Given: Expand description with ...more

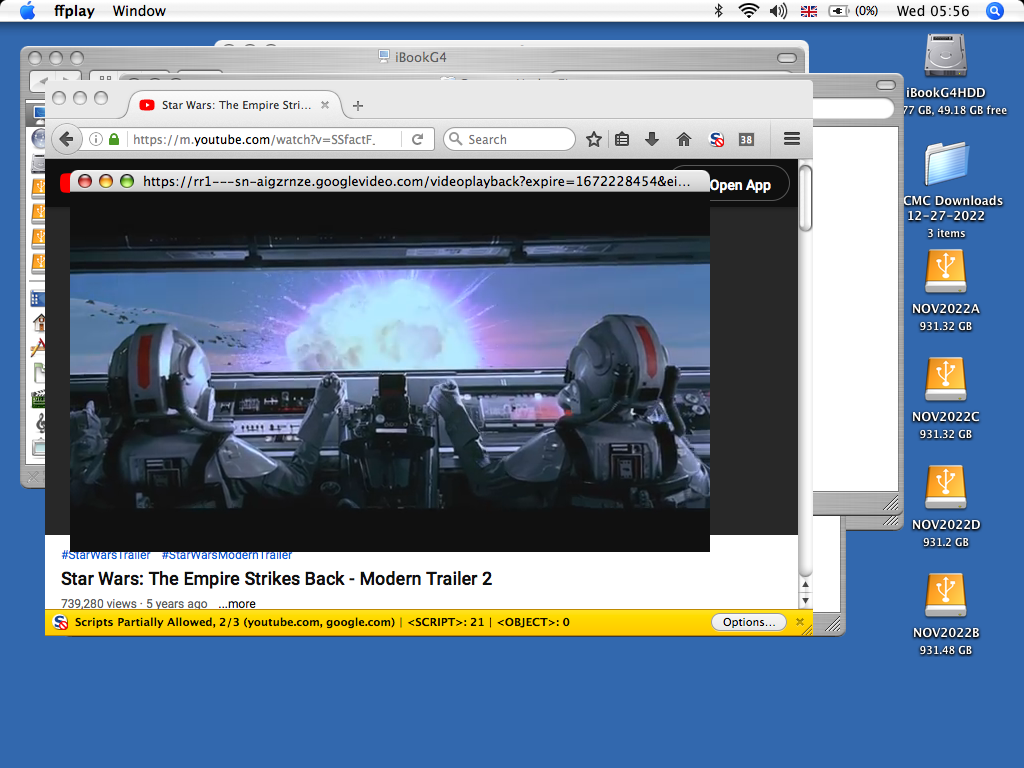Looking at the screenshot, I should pos(236,603).
